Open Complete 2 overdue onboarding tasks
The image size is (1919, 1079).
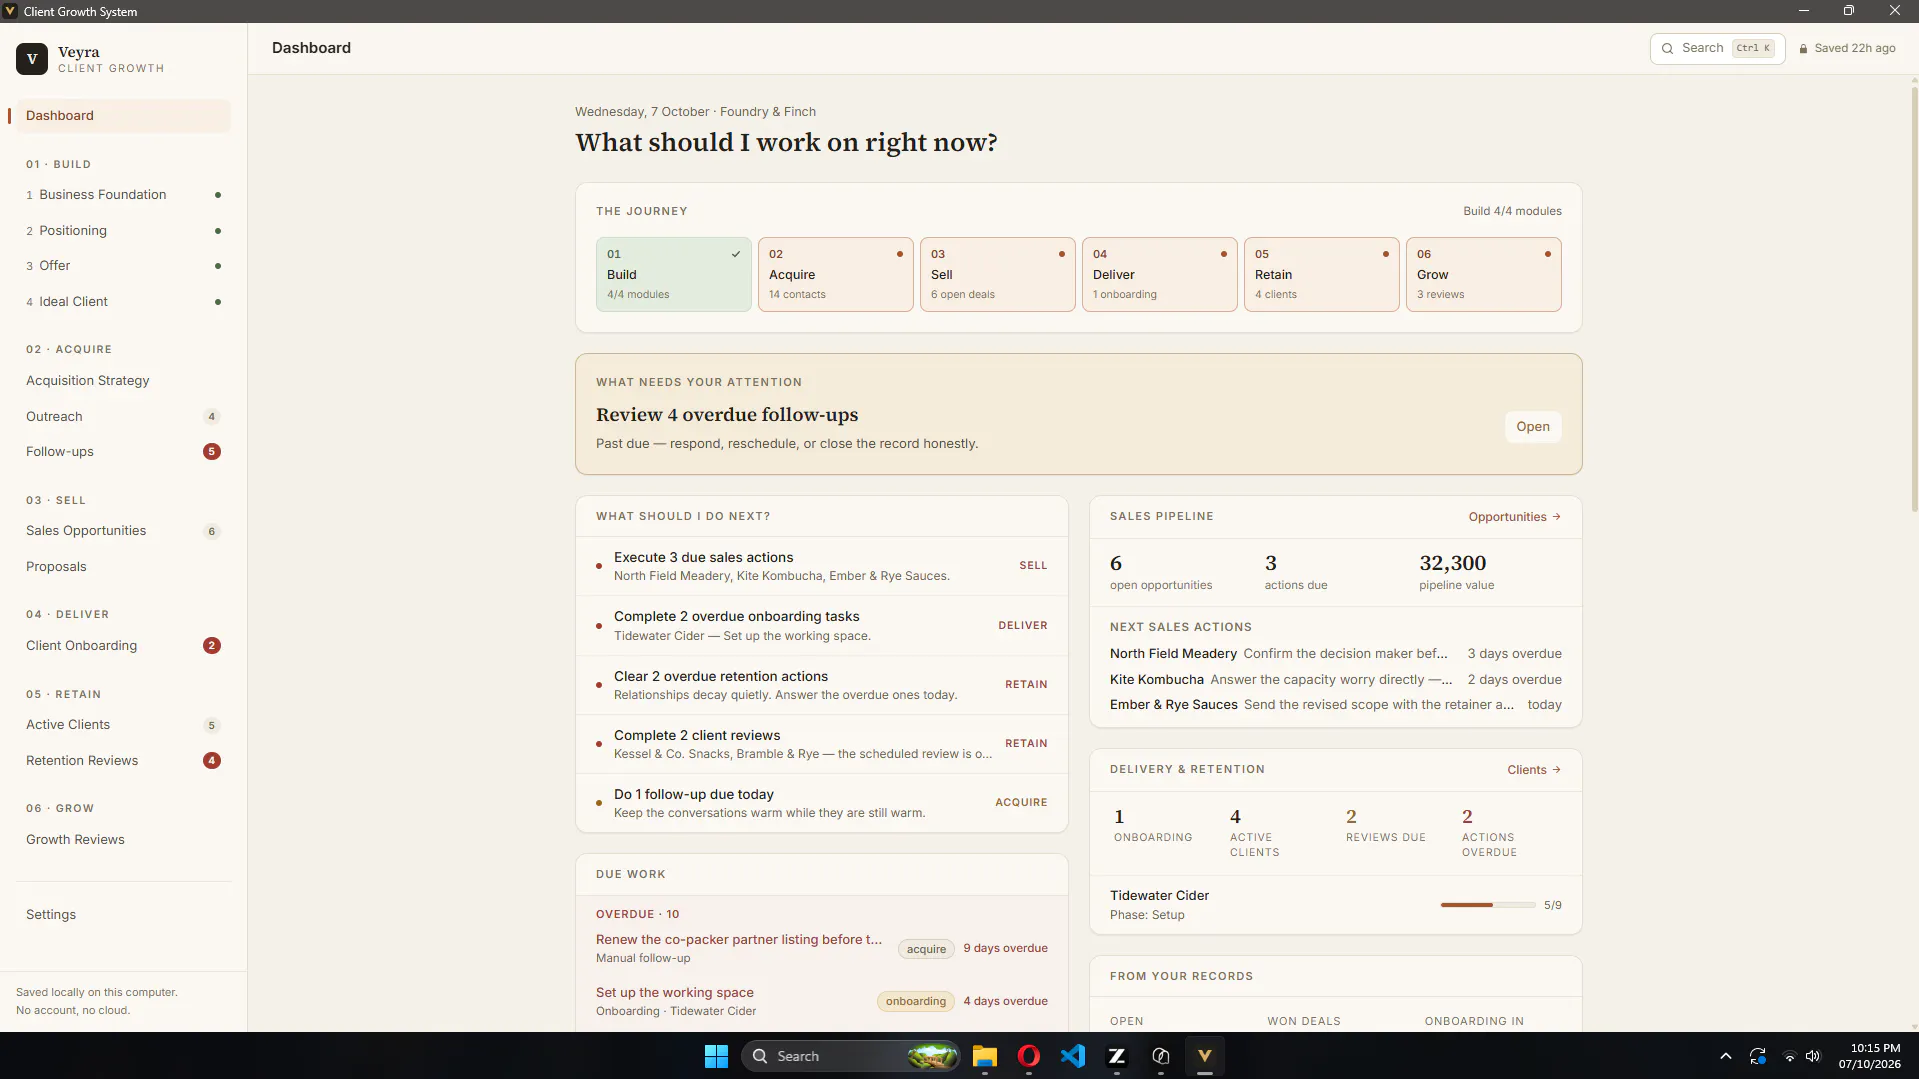coord(822,626)
